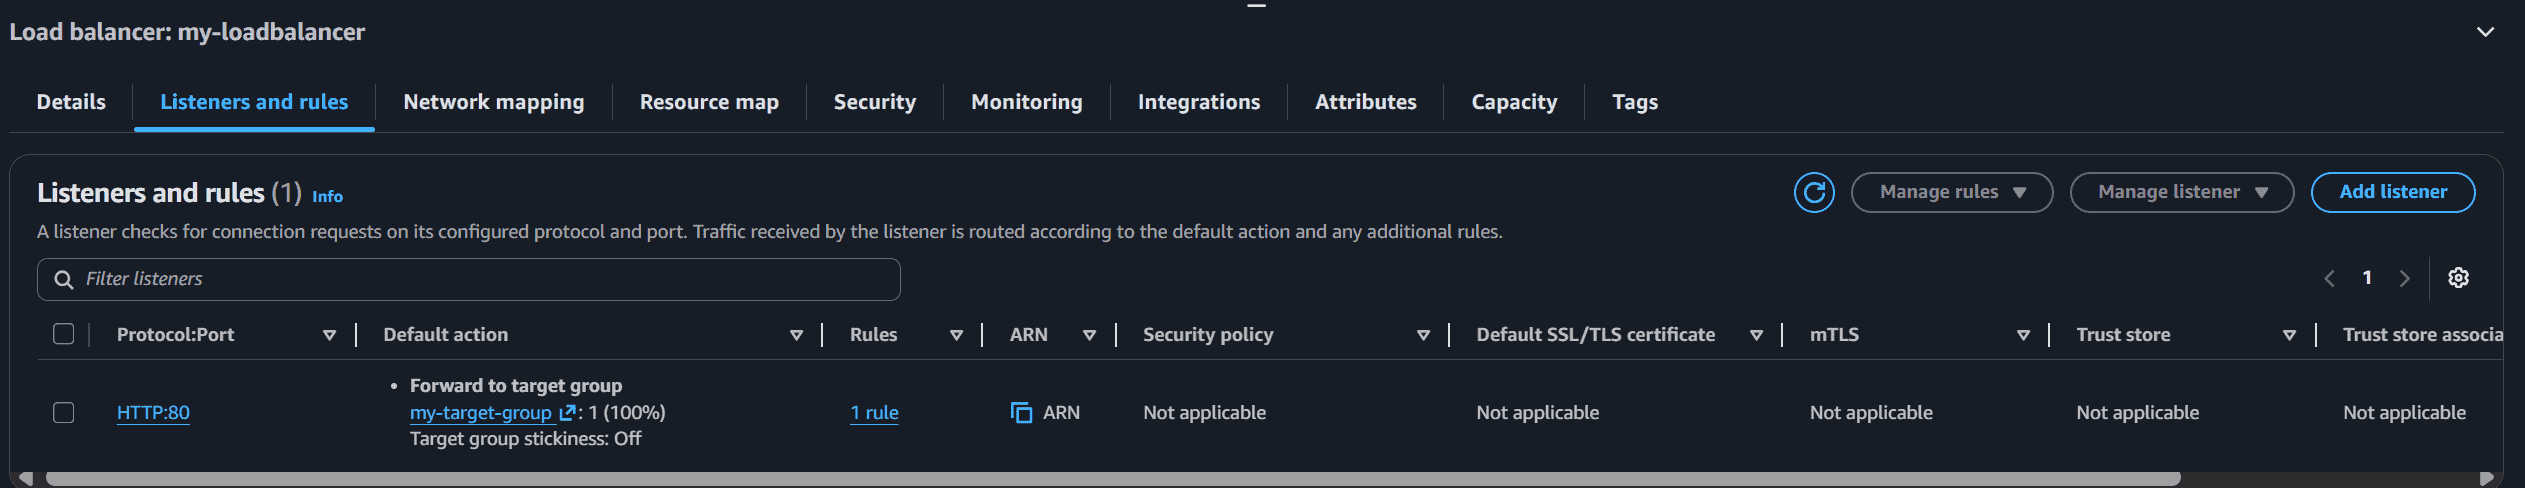Click the horizontal table scrollbar
Viewport: 2525px width, 488px height.
(1113, 479)
